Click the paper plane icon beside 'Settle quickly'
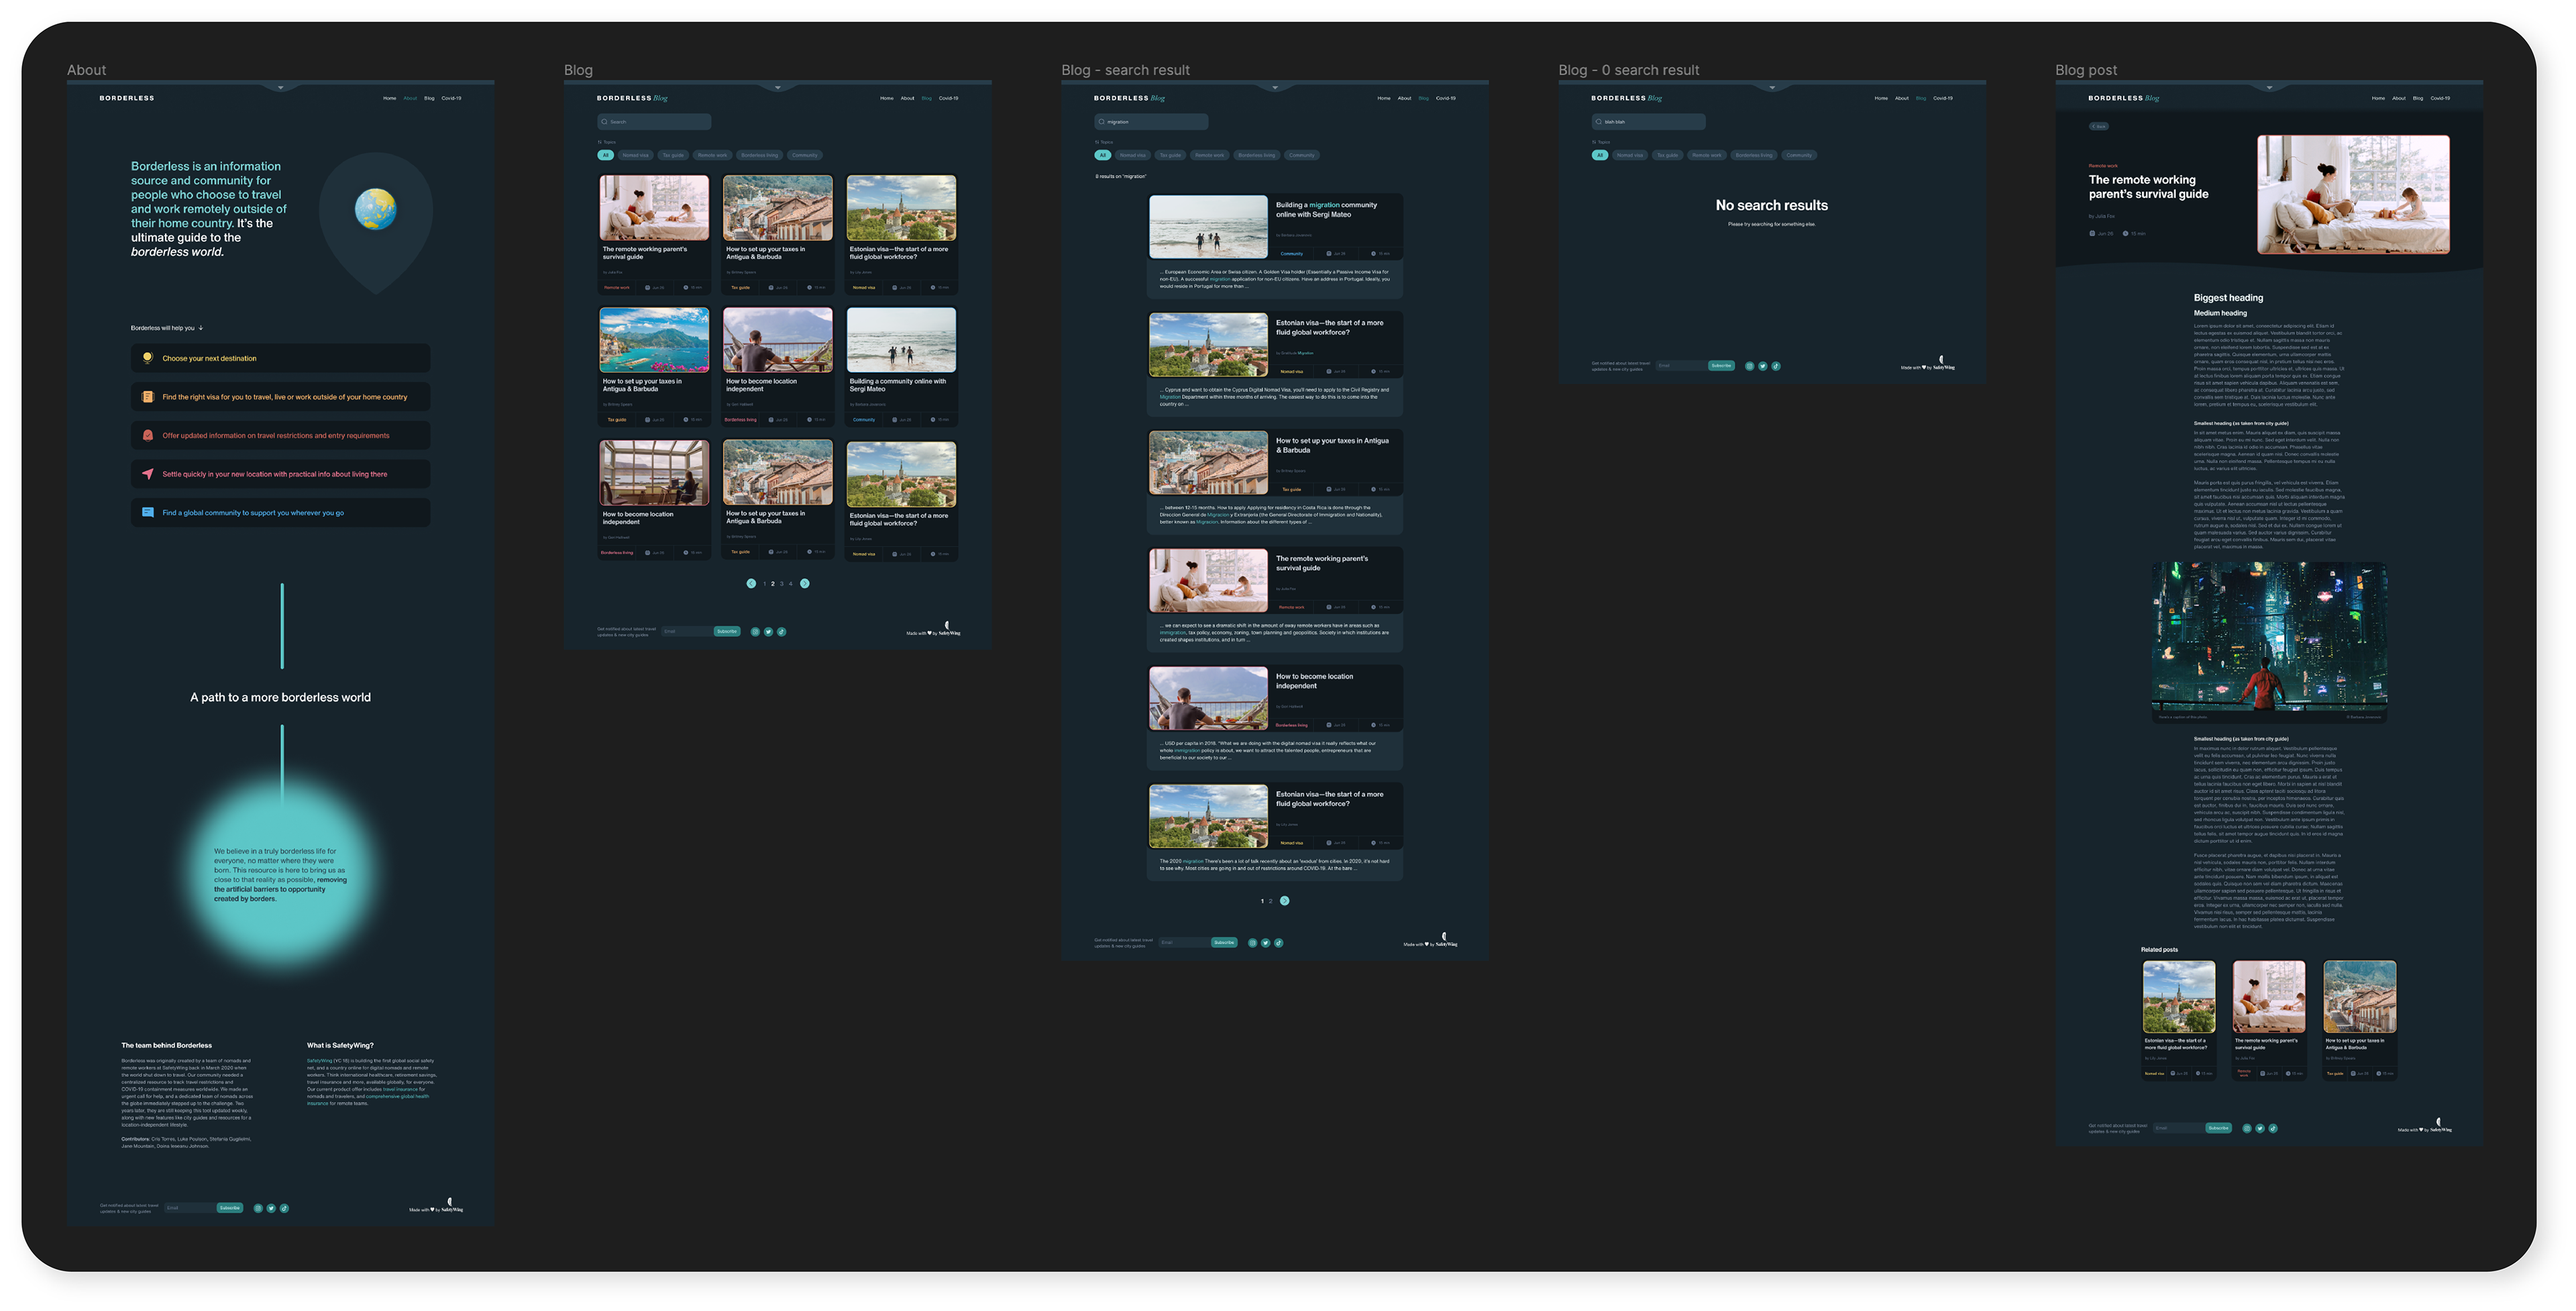Screen dimensions: 2576x1311 [148, 474]
